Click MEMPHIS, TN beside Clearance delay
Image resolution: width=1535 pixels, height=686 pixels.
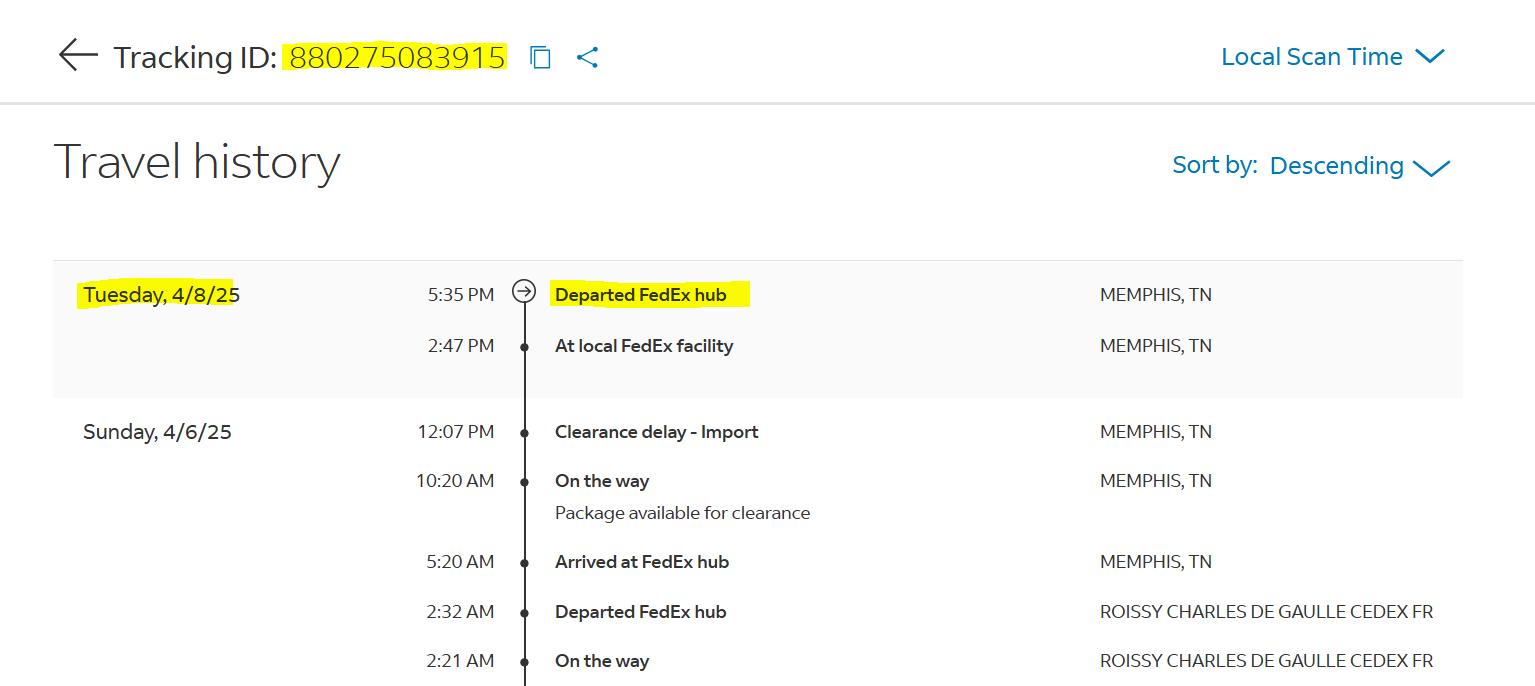[1156, 432]
